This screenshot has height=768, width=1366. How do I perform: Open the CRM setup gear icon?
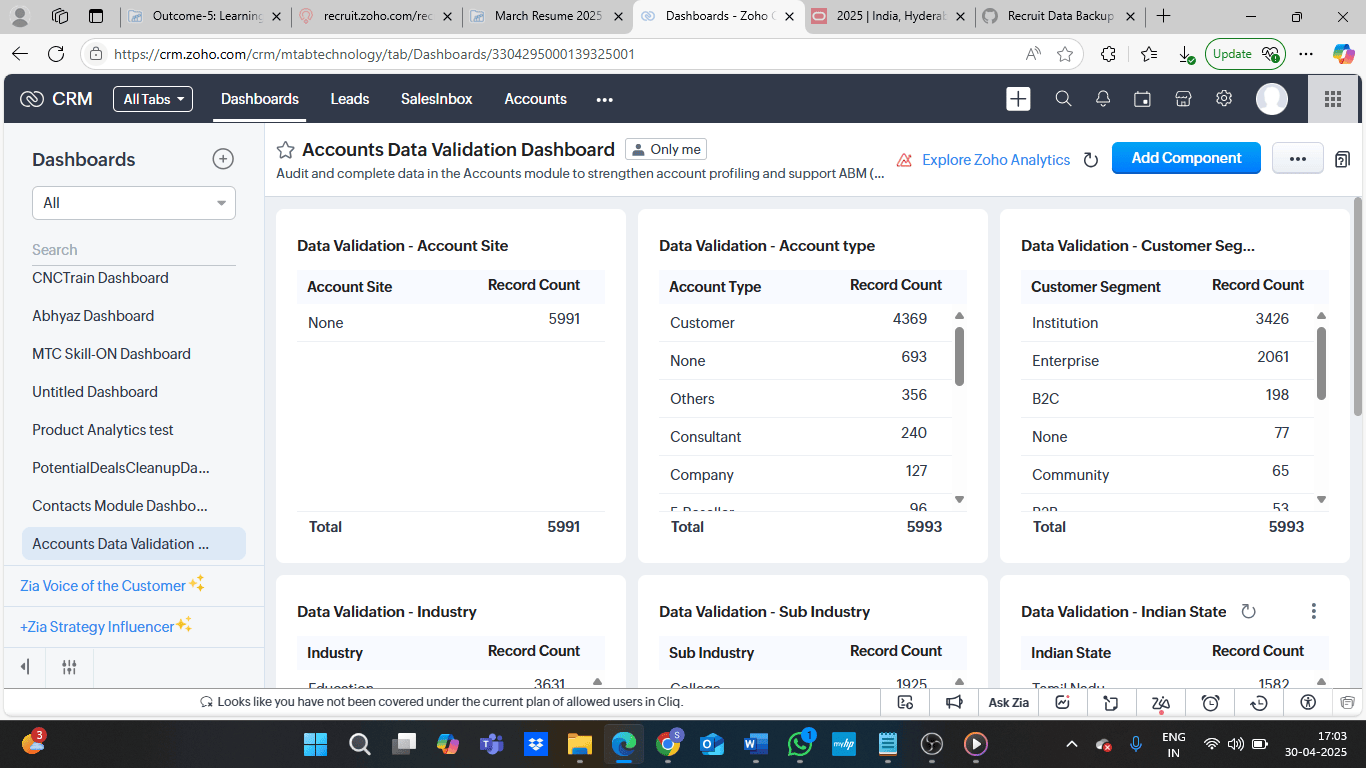point(1224,99)
